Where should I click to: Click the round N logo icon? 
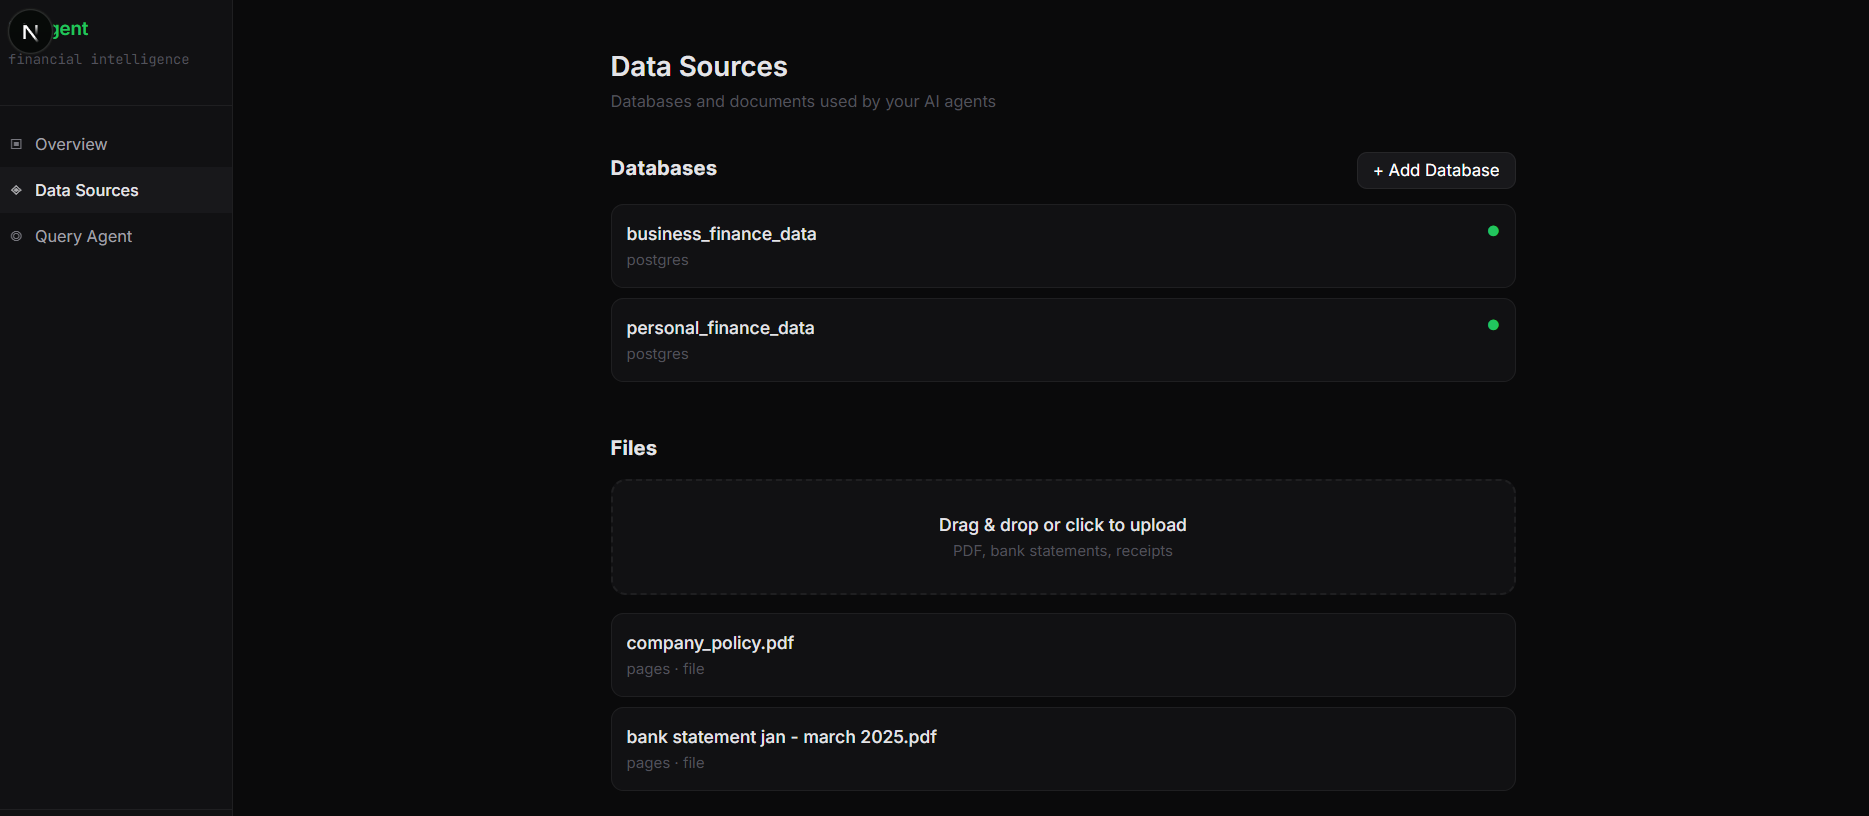point(30,32)
